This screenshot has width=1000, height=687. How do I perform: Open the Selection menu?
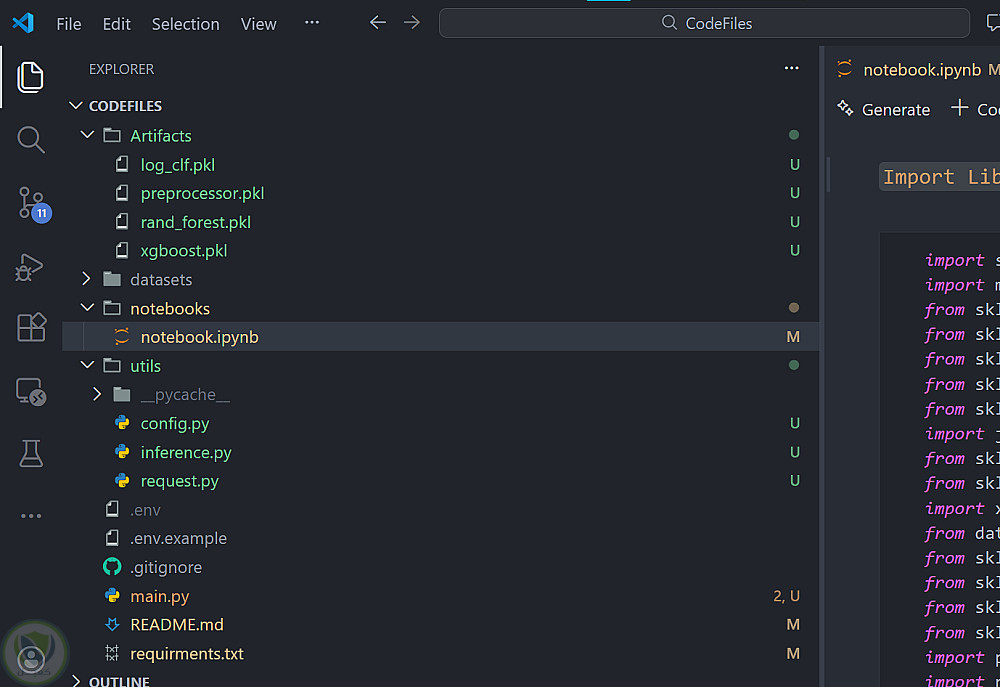point(185,24)
